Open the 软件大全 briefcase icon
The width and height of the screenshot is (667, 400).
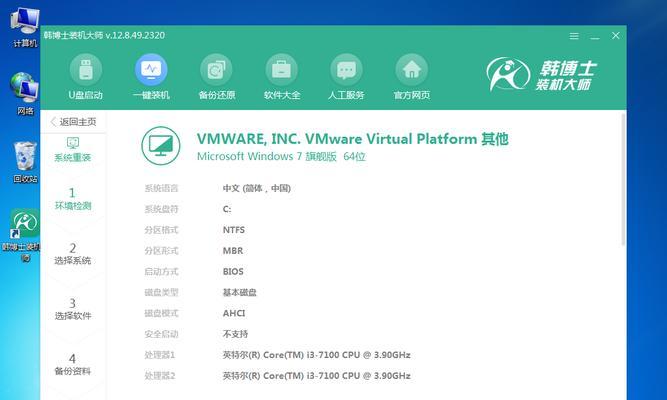pyautogui.click(x=282, y=70)
